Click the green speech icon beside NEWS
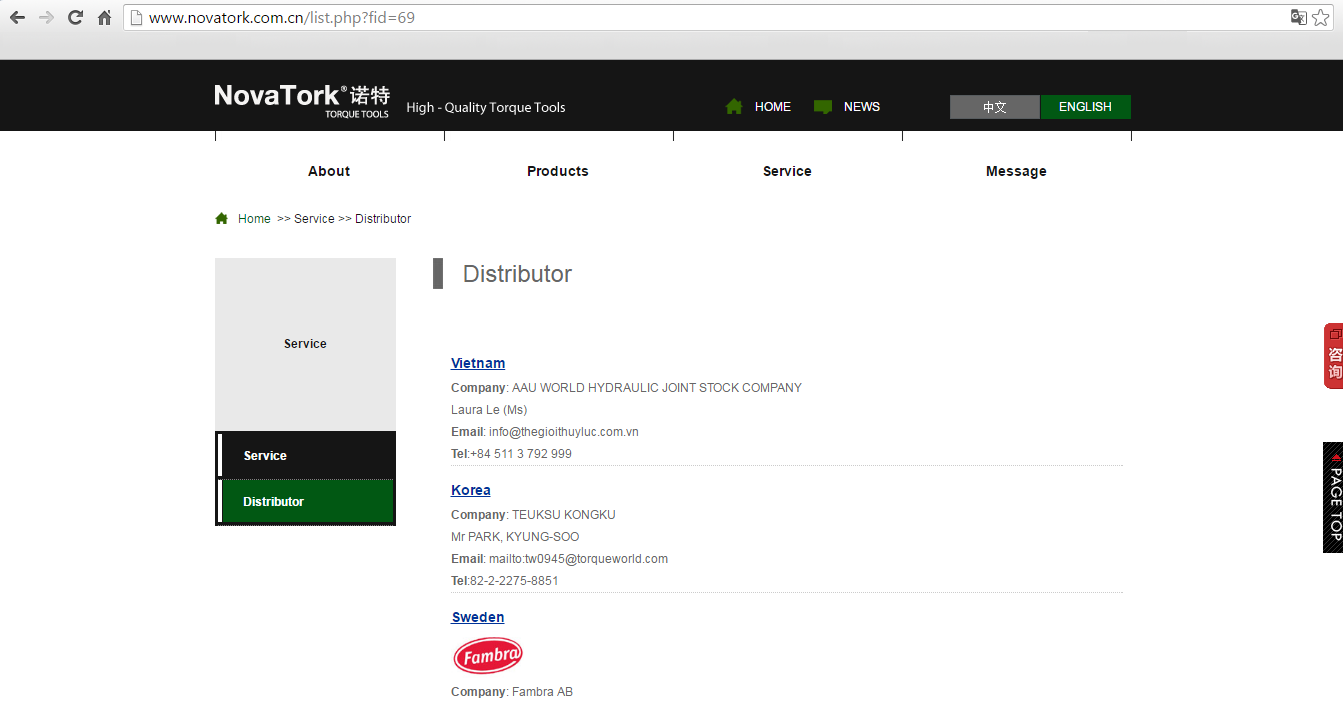This screenshot has height=703, width=1343. (x=823, y=107)
